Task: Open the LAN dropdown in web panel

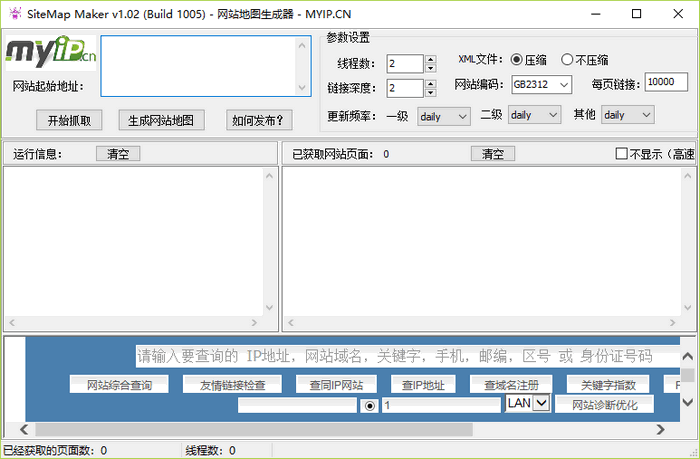Action: coord(528,403)
